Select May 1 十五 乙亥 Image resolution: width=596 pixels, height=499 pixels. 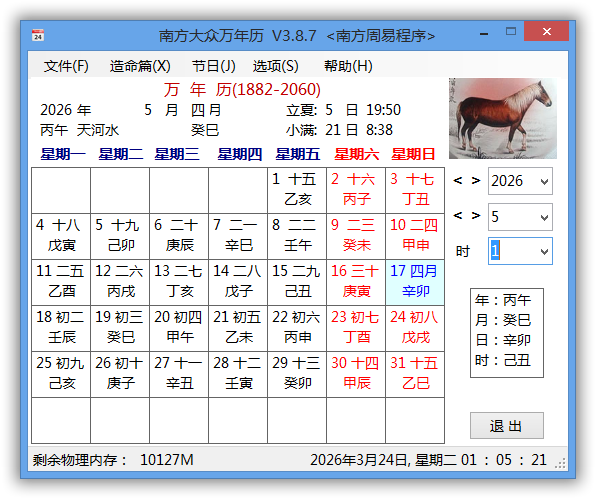pyautogui.click(x=297, y=190)
